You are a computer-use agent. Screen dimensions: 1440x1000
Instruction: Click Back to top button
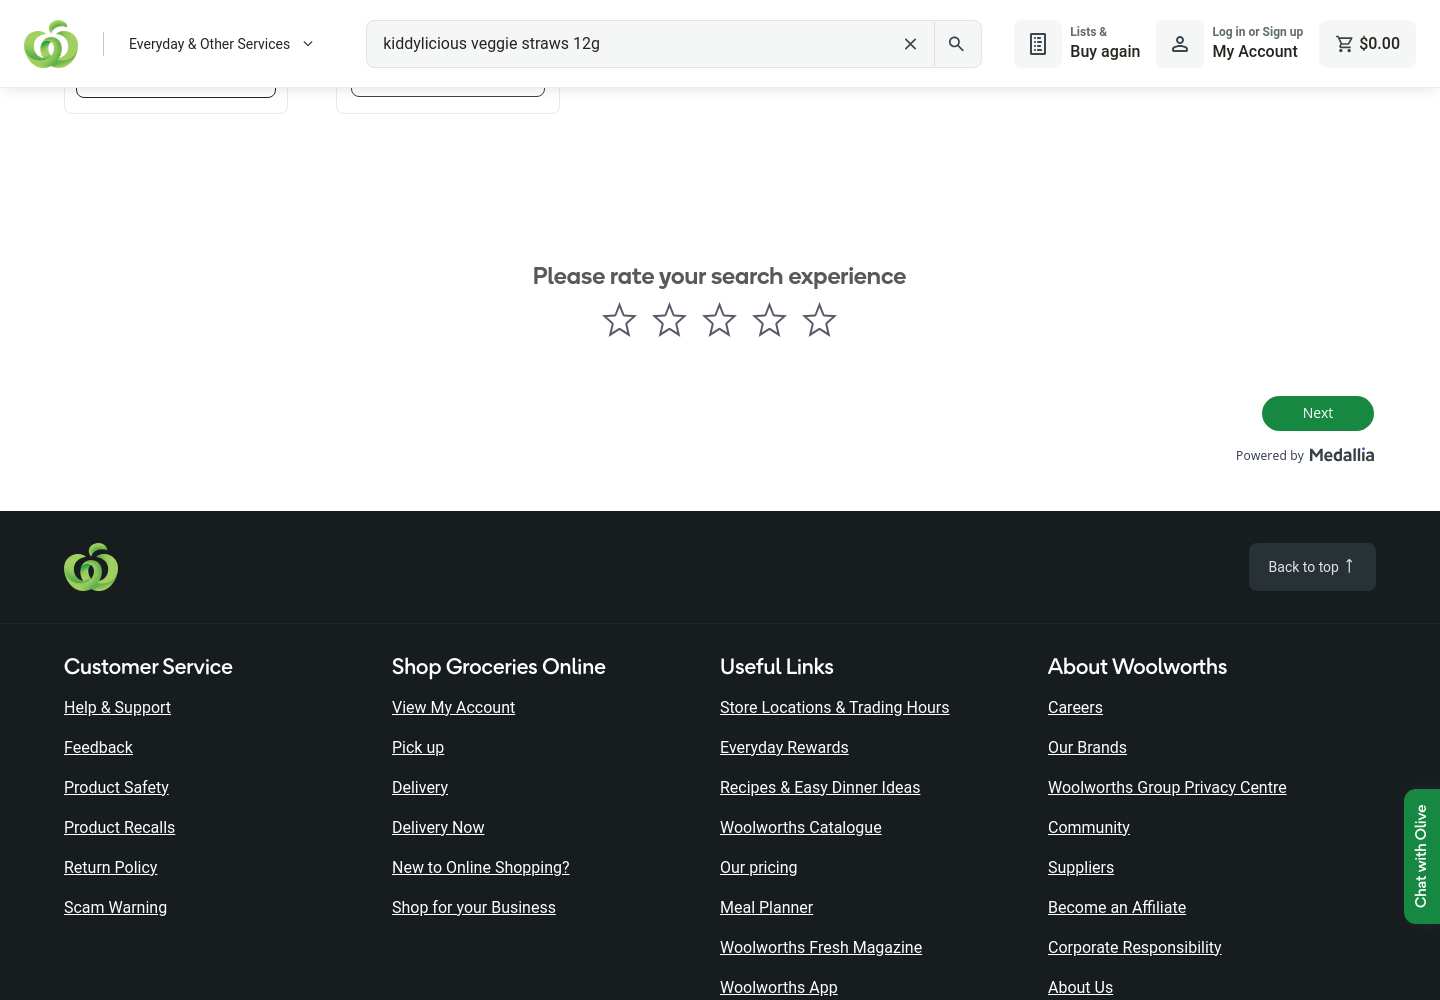(x=1312, y=567)
